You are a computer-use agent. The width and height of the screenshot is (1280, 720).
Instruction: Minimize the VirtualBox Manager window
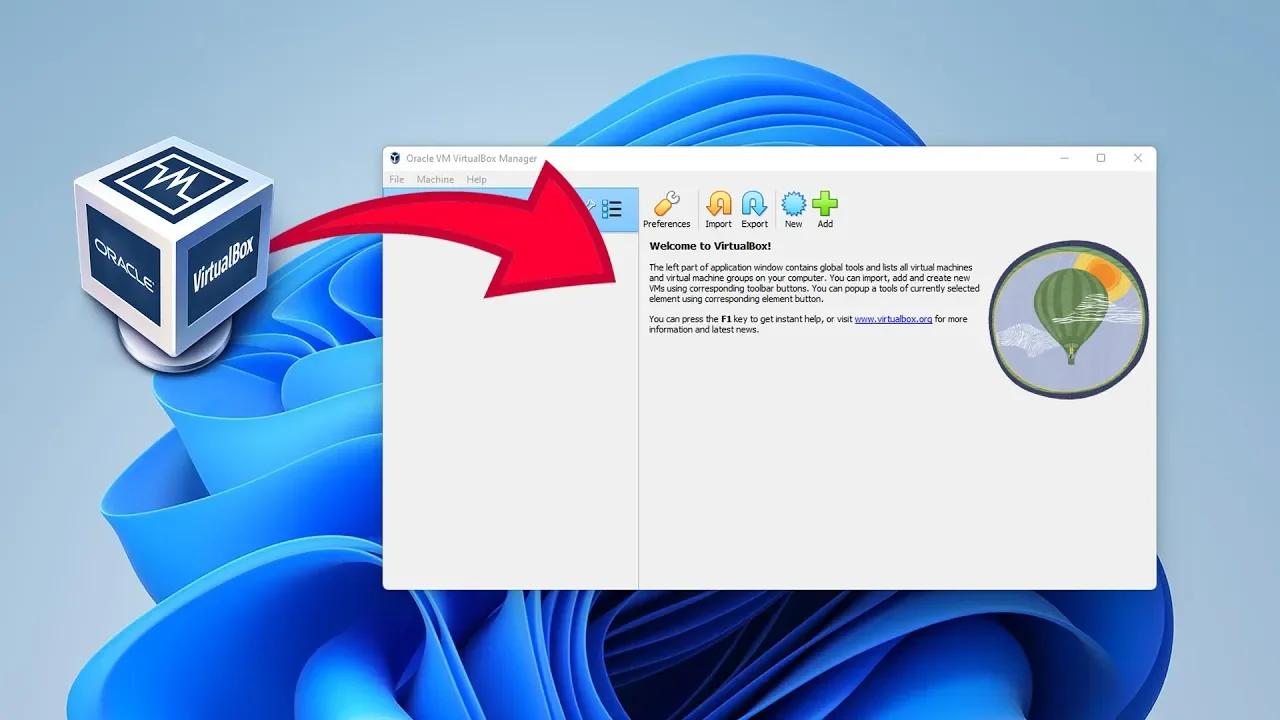[1065, 158]
